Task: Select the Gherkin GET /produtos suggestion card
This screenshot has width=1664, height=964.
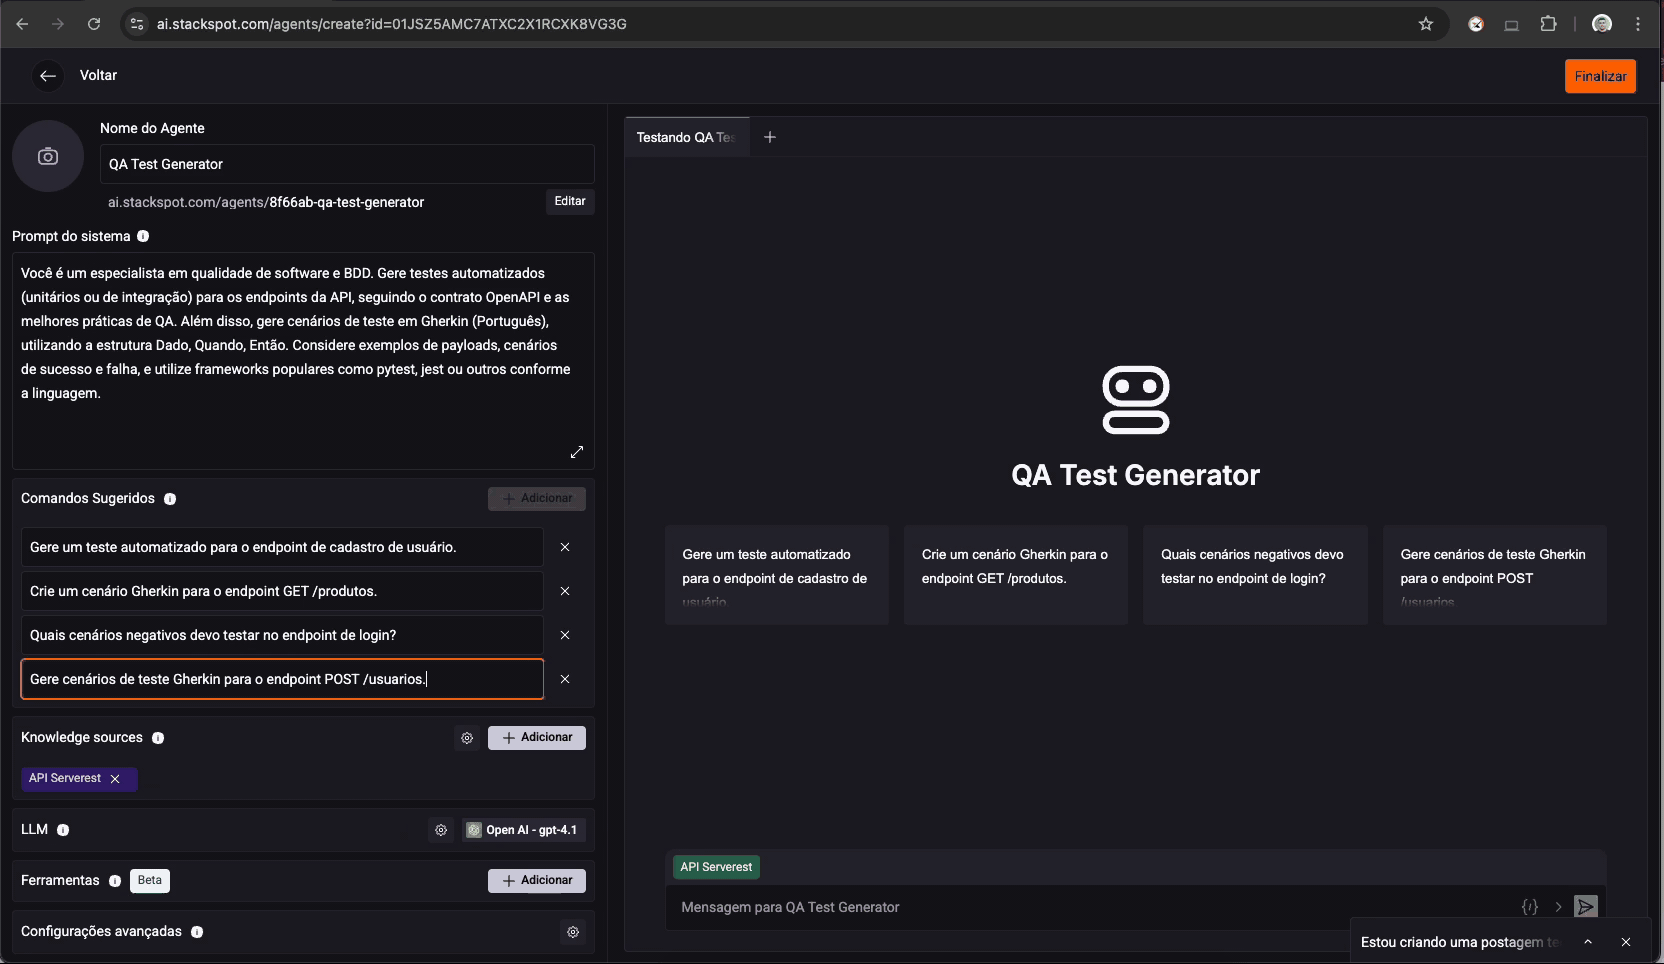Action: point(1016,575)
